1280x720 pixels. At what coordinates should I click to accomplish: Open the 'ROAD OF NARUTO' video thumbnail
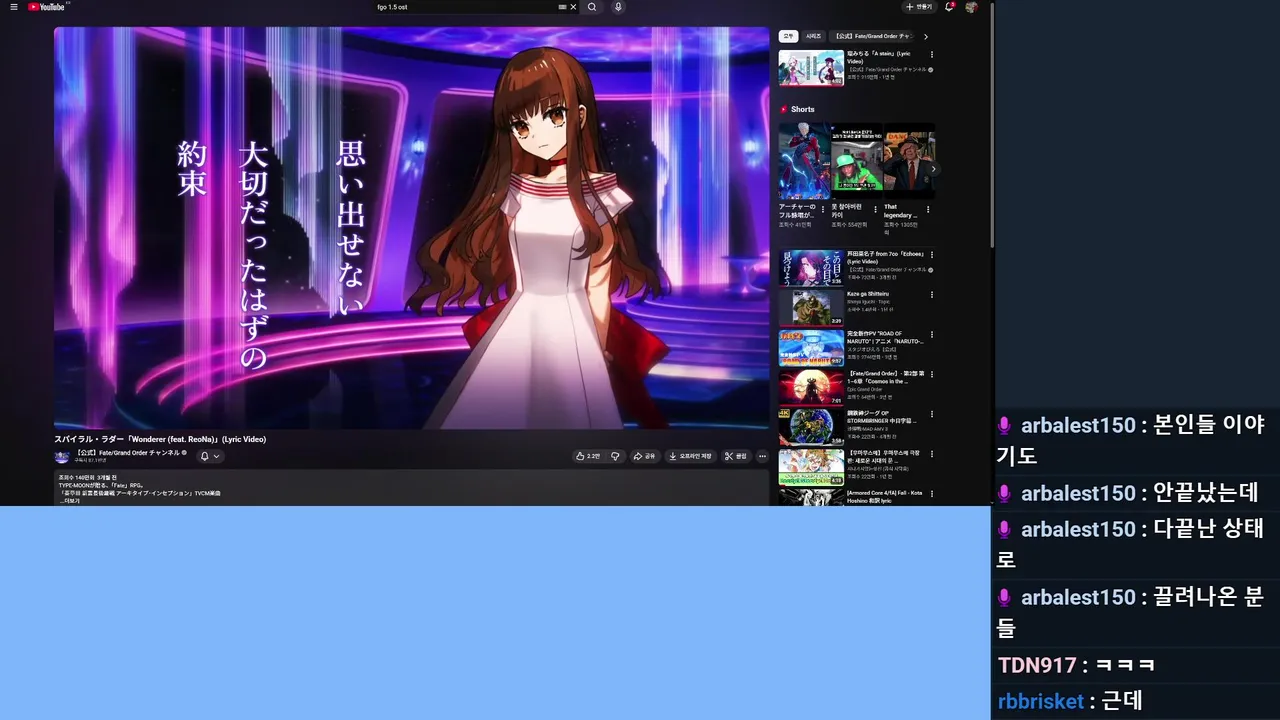[811, 348]
